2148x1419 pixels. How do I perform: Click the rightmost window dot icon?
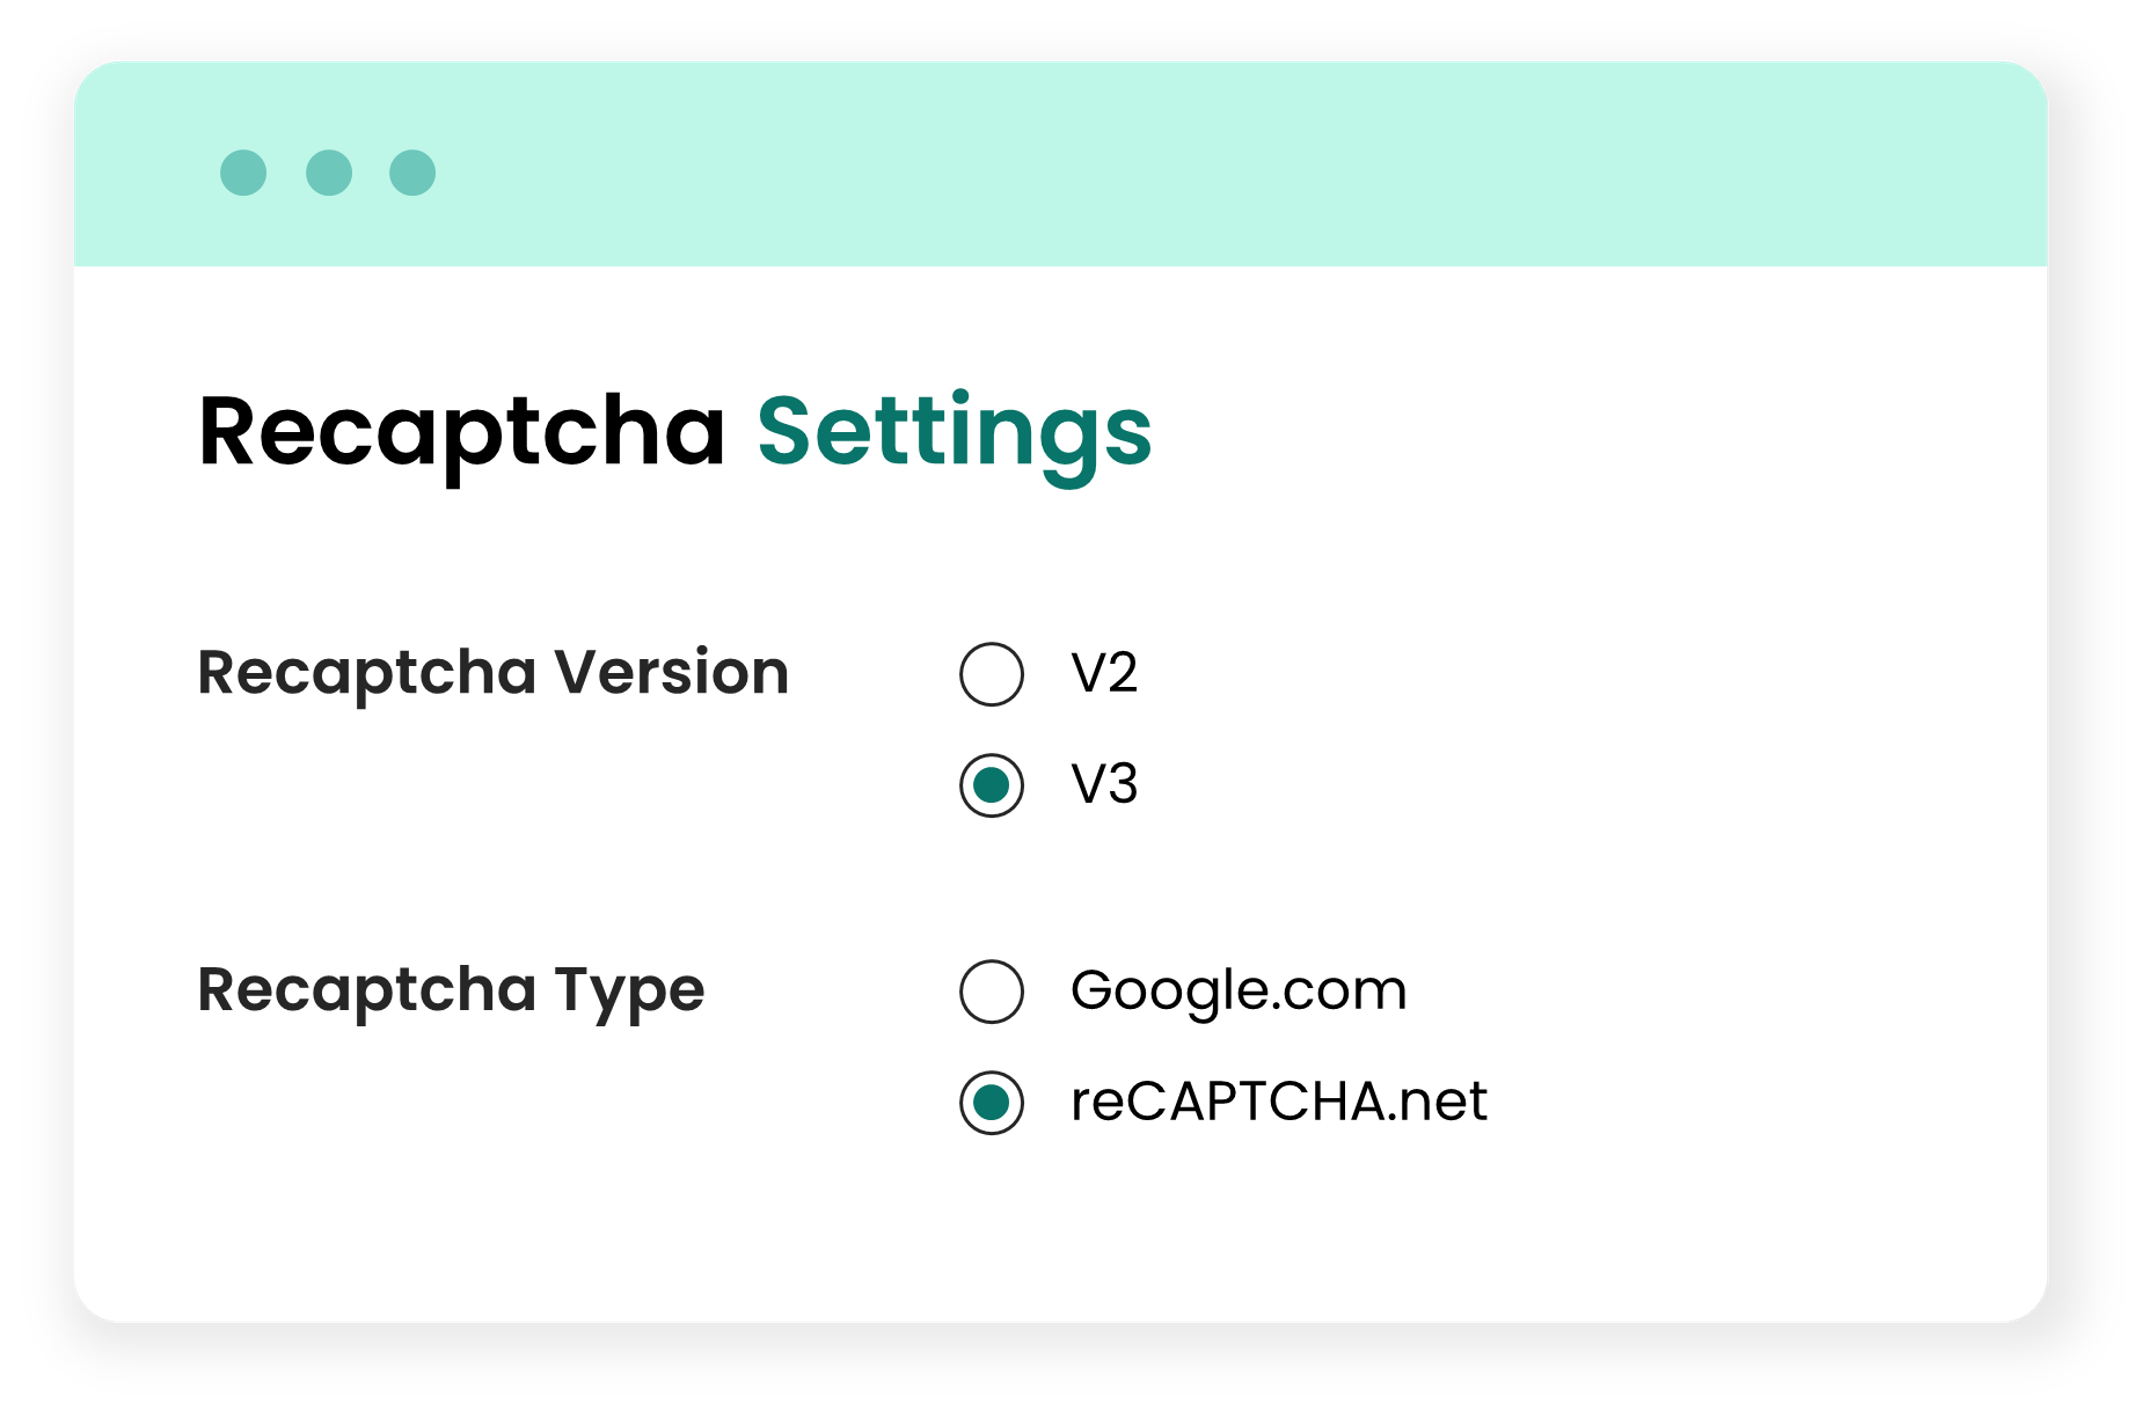[x=412, y=173]
